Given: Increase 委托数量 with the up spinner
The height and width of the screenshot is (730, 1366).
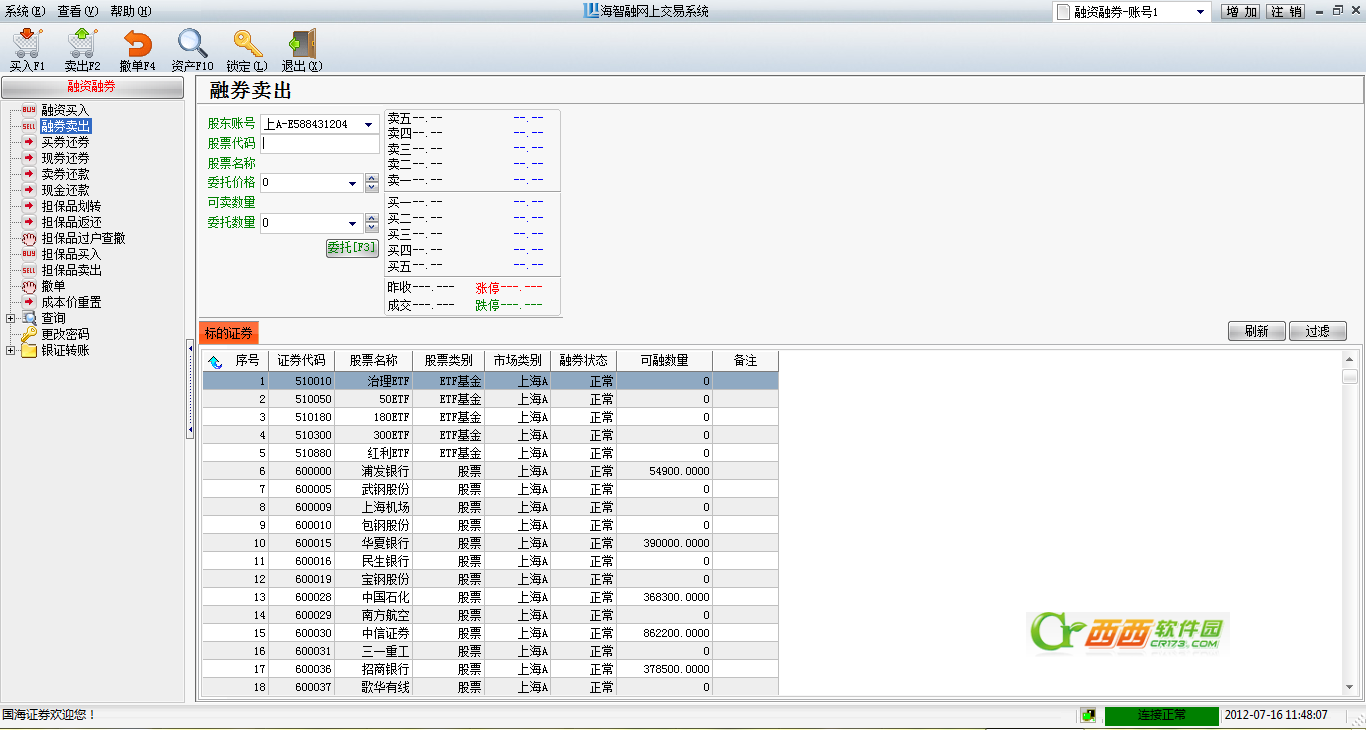Looking at the screenshot, I should click(372, 220).
